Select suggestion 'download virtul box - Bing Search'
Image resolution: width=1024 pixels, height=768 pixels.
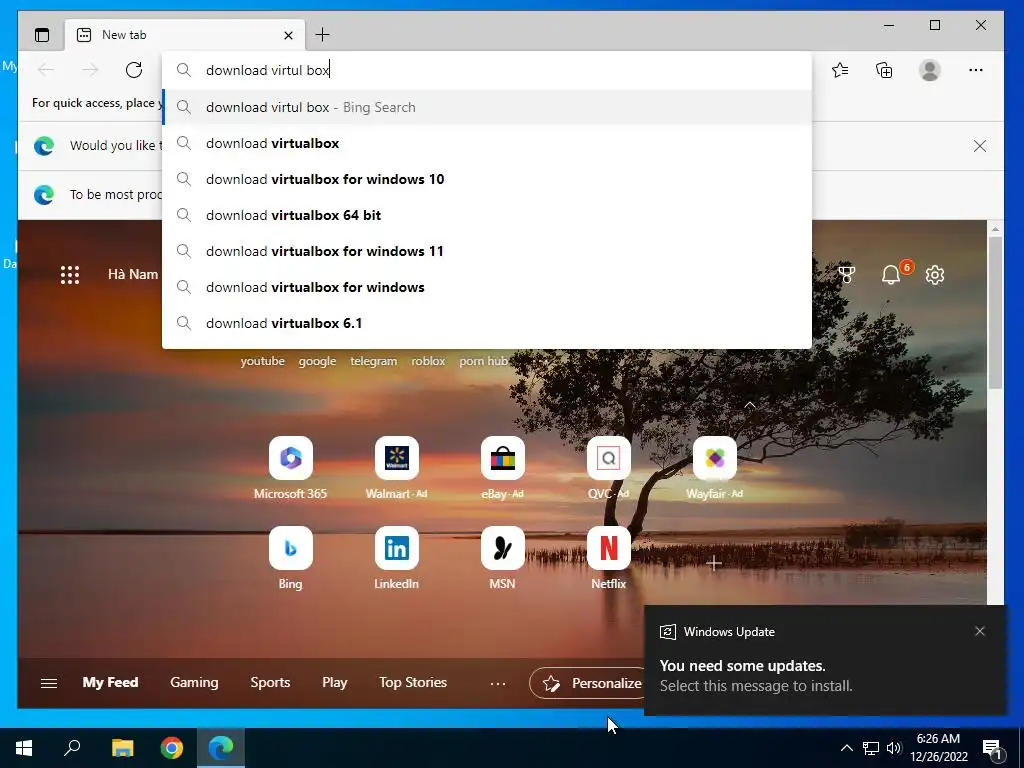point(487,107)
